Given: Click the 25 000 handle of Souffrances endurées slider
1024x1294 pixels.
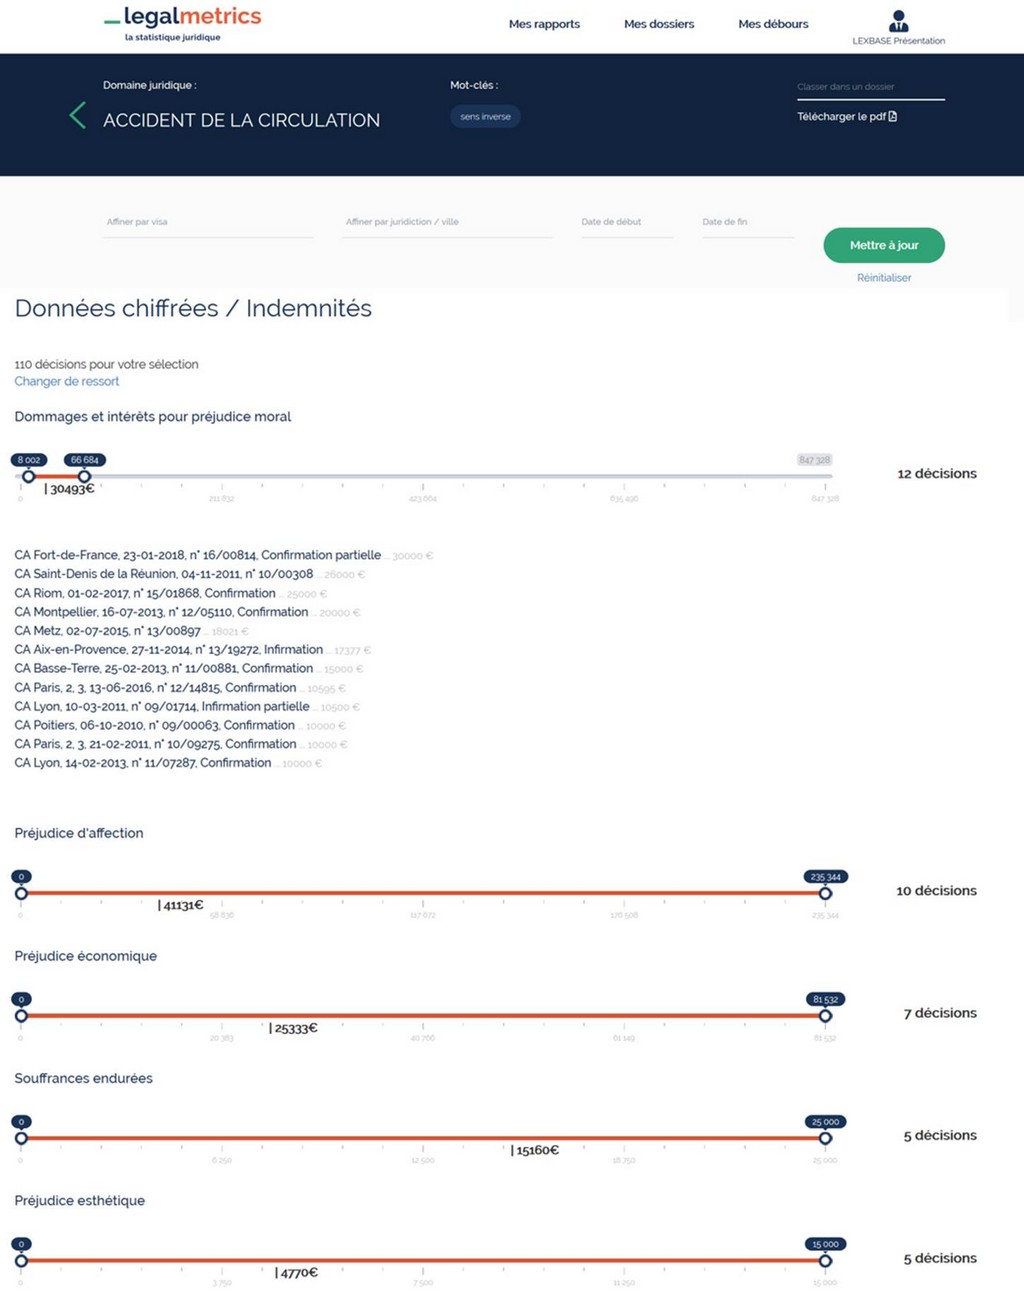Looking at the screenshot, I should point(825,1138).
